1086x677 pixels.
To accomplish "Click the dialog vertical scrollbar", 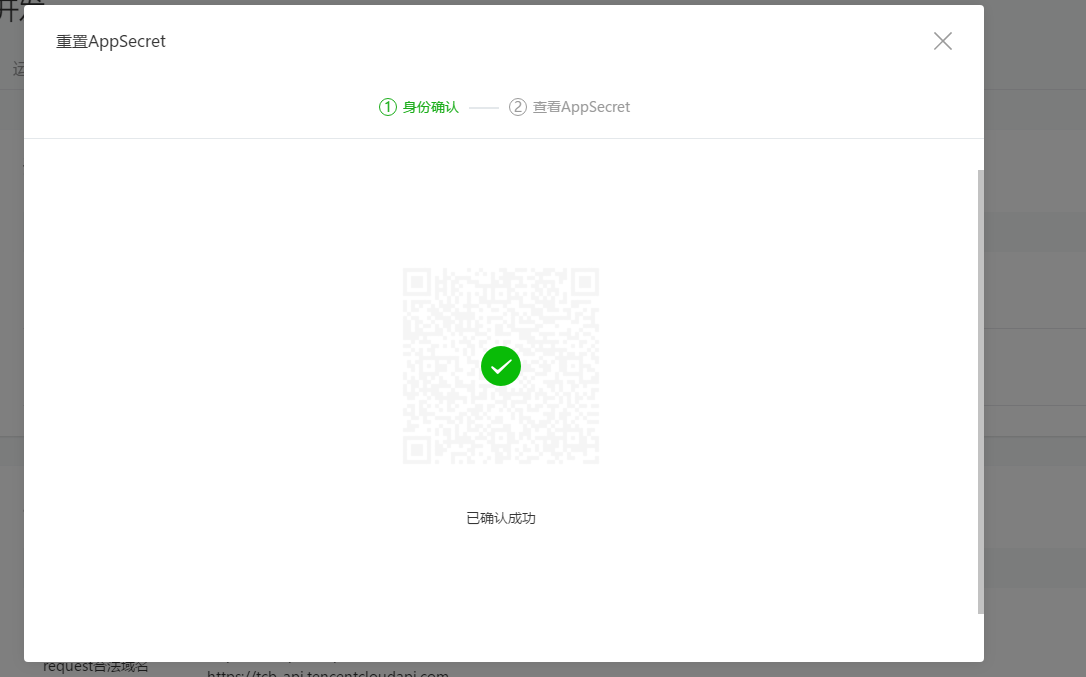I will [x=980, y=392].
